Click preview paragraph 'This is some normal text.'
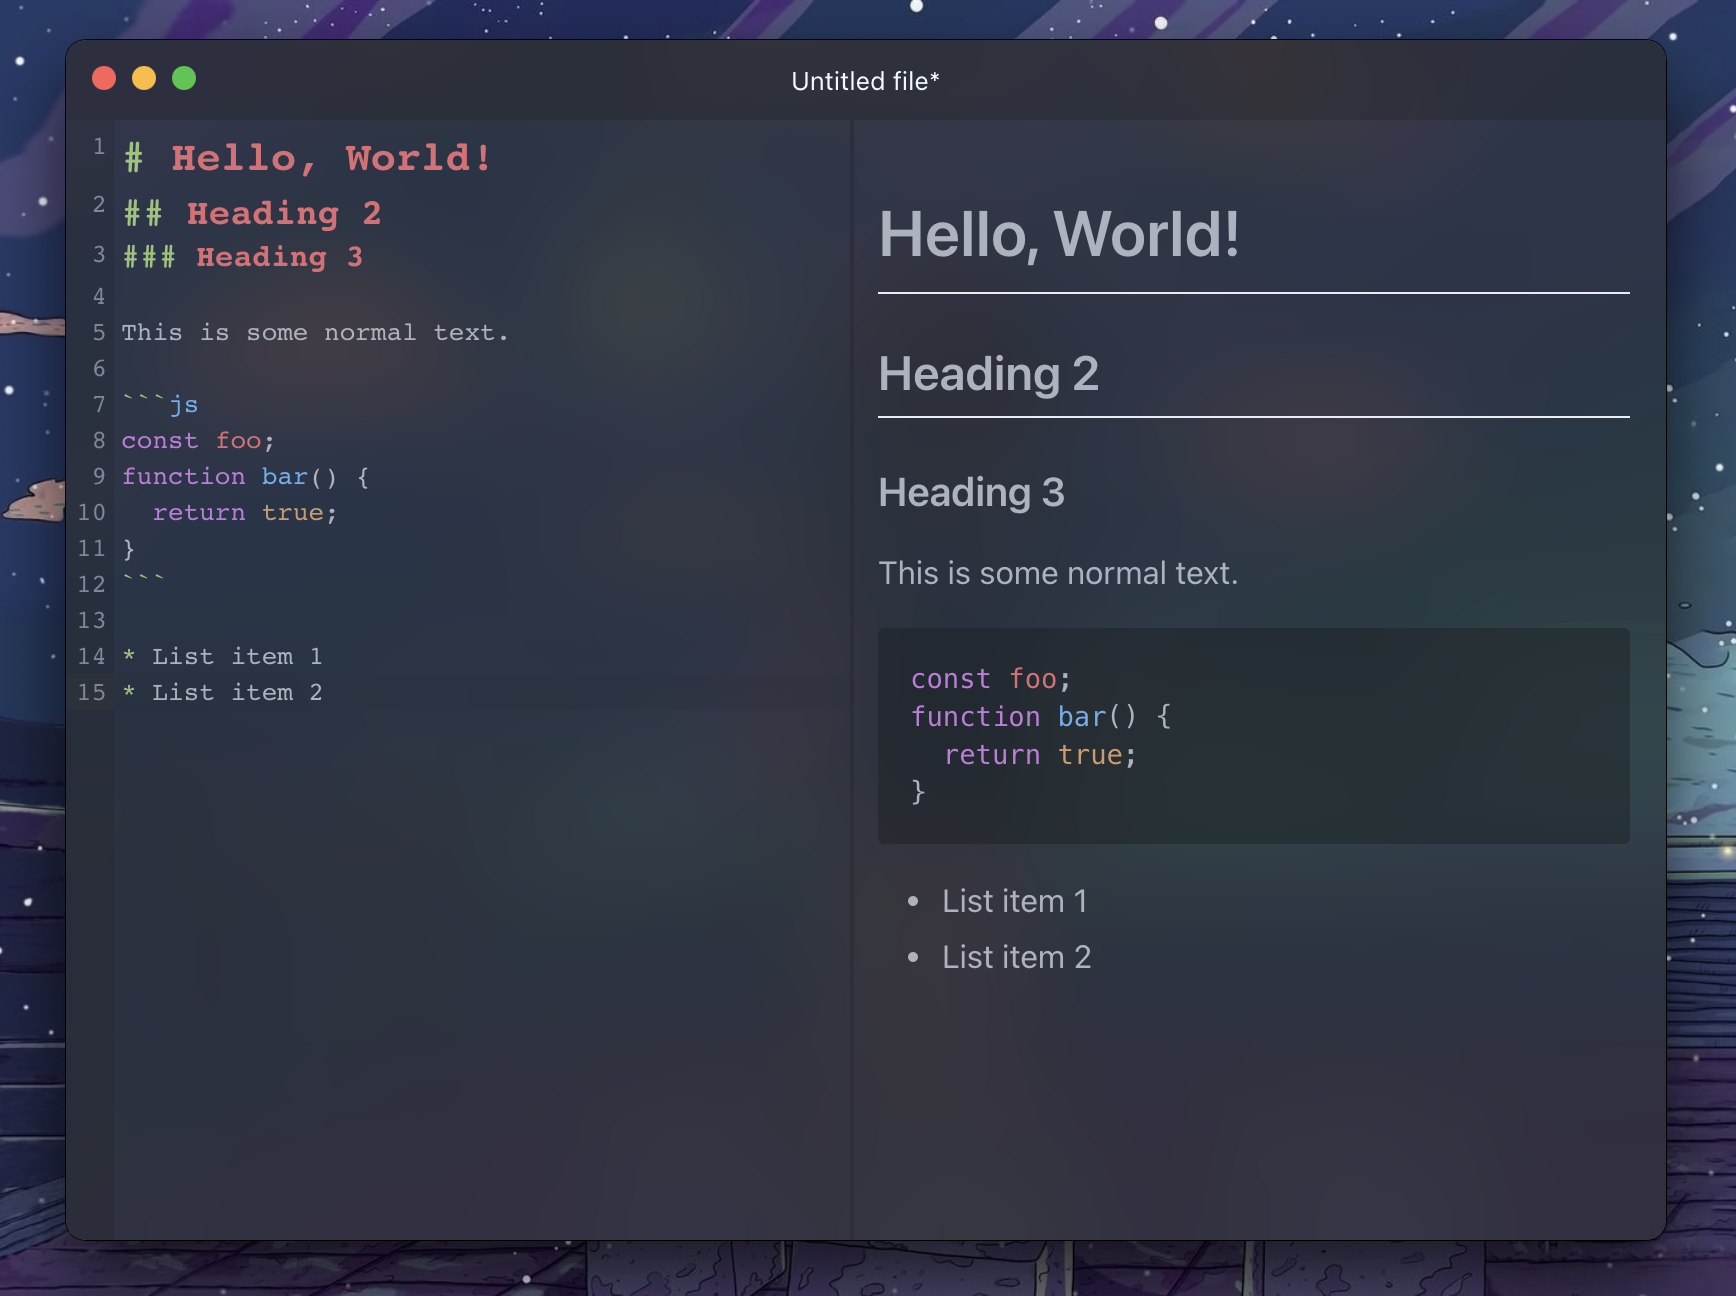Image resolution: width=1736 pixels, height=1296 pixels. 1058,573
